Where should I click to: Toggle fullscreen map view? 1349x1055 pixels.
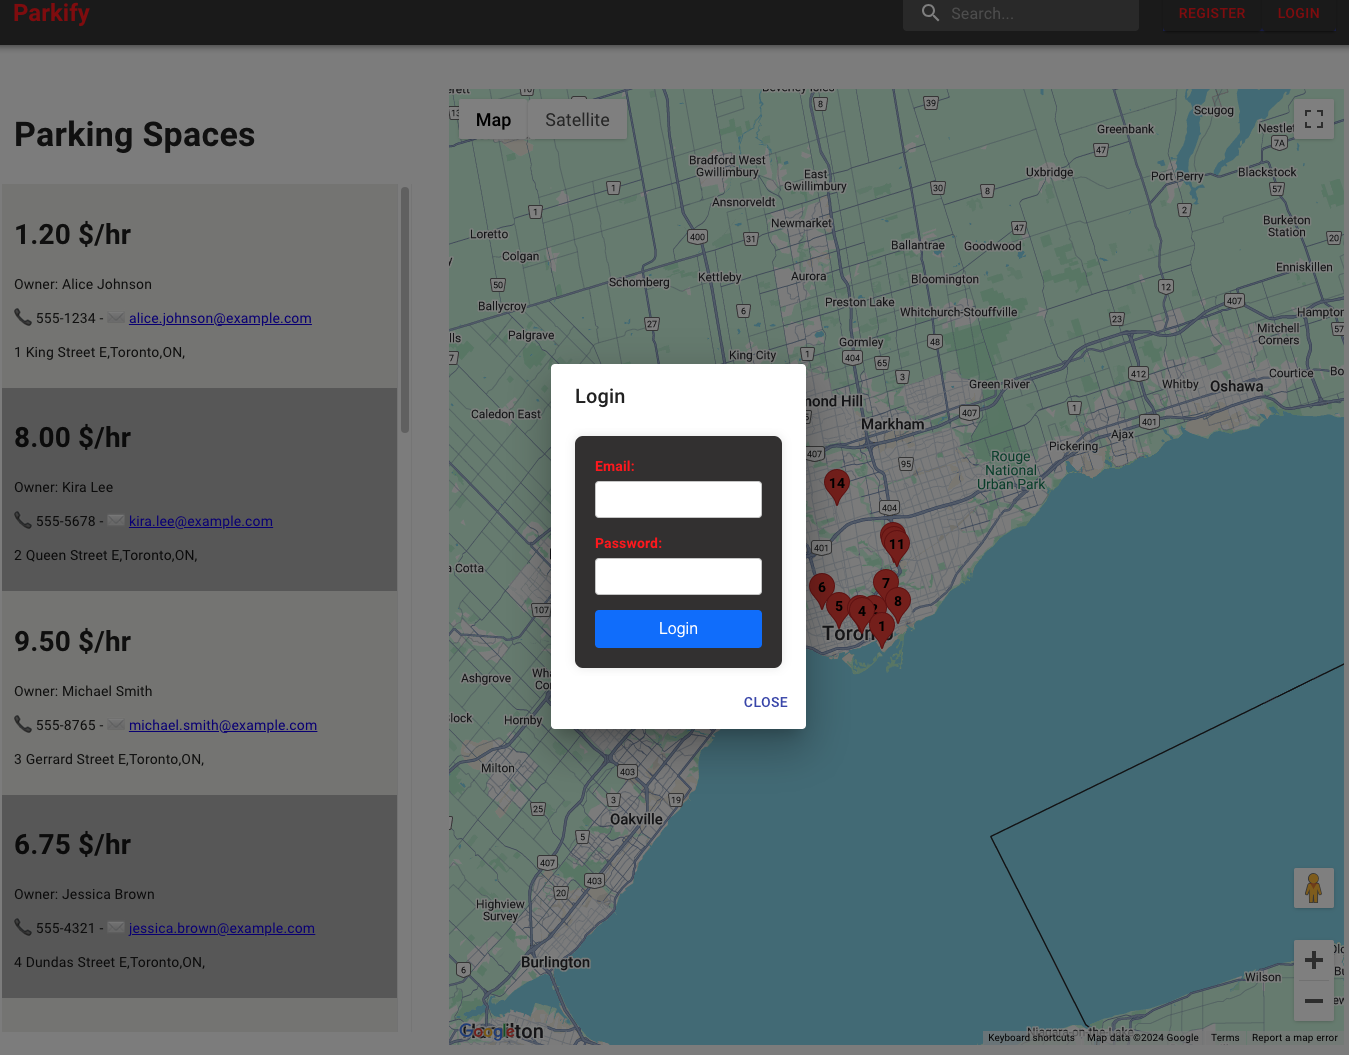click(x=1313, y=119)
